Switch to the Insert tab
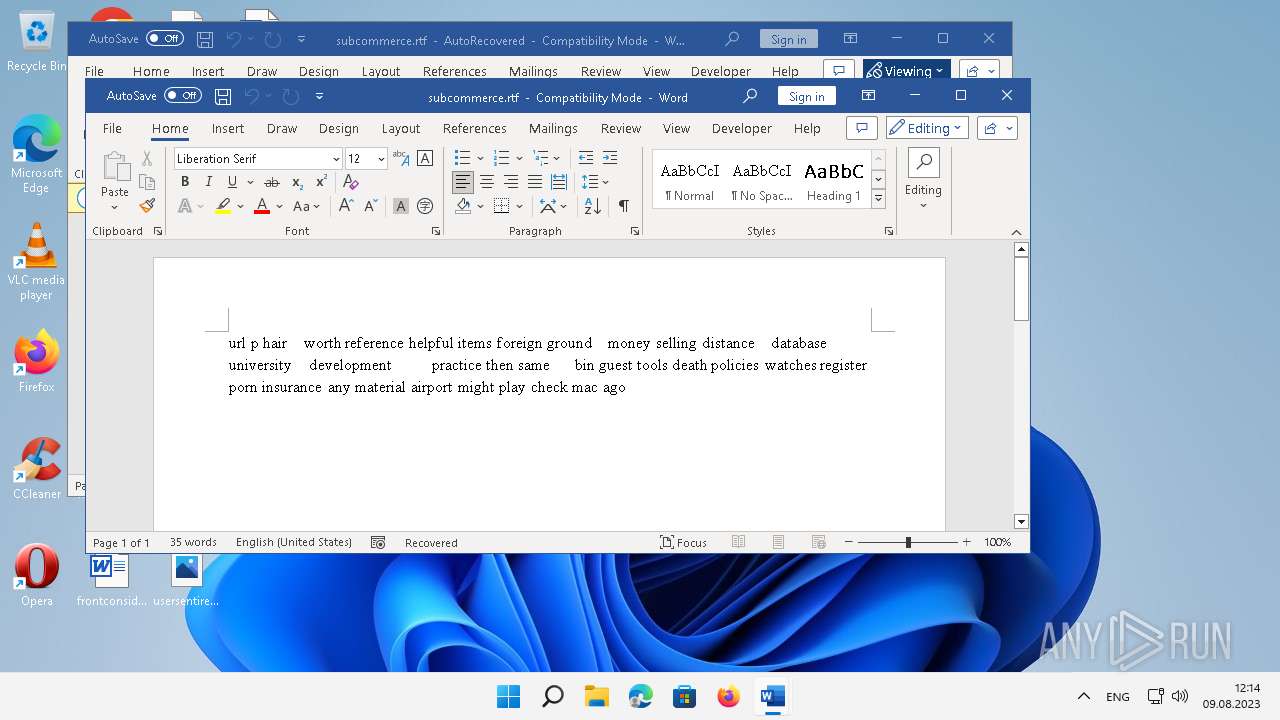This screenshot has height=720, width=1280. coord(228,128)
